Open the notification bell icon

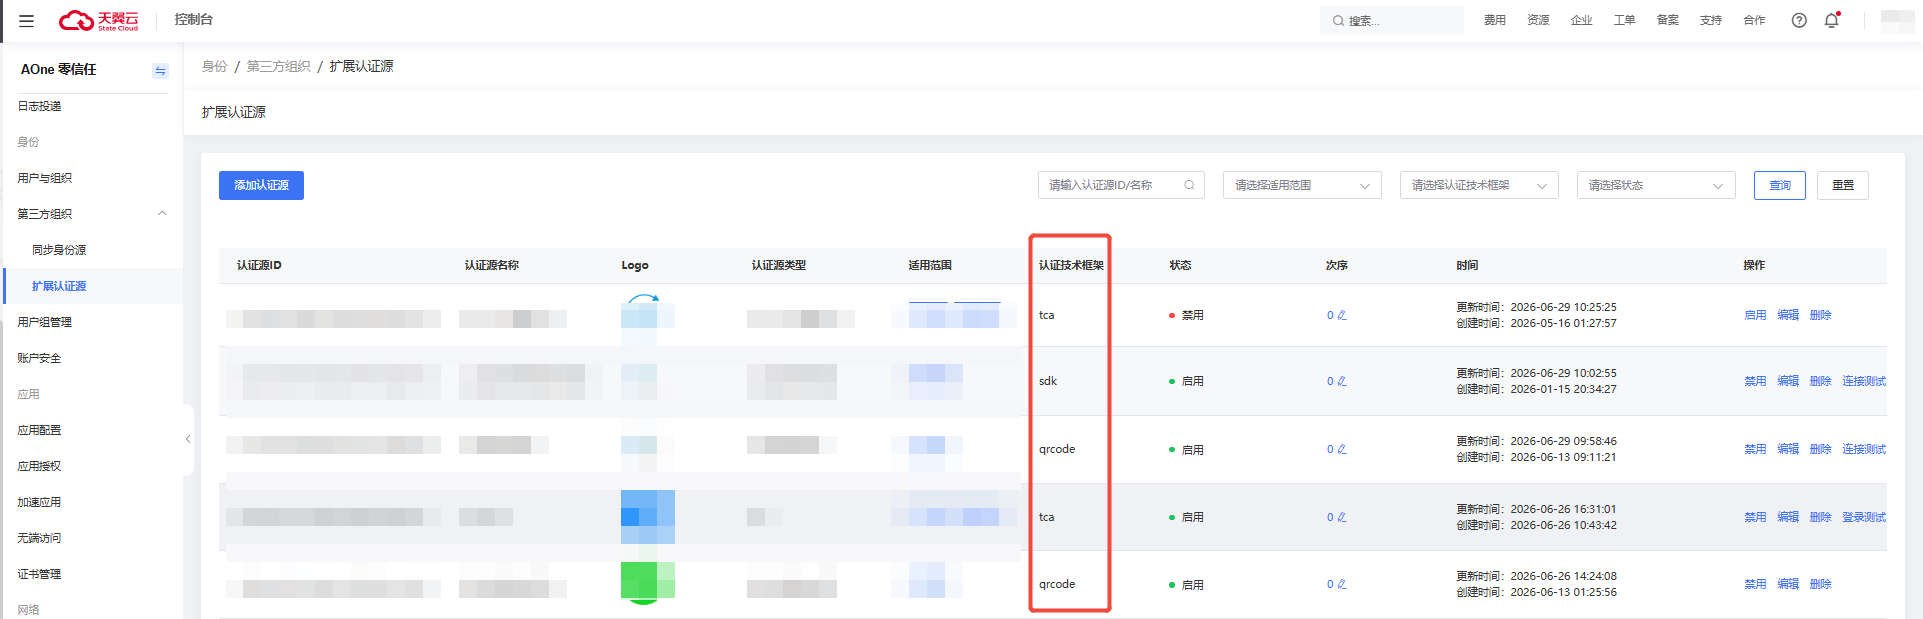1832,20
